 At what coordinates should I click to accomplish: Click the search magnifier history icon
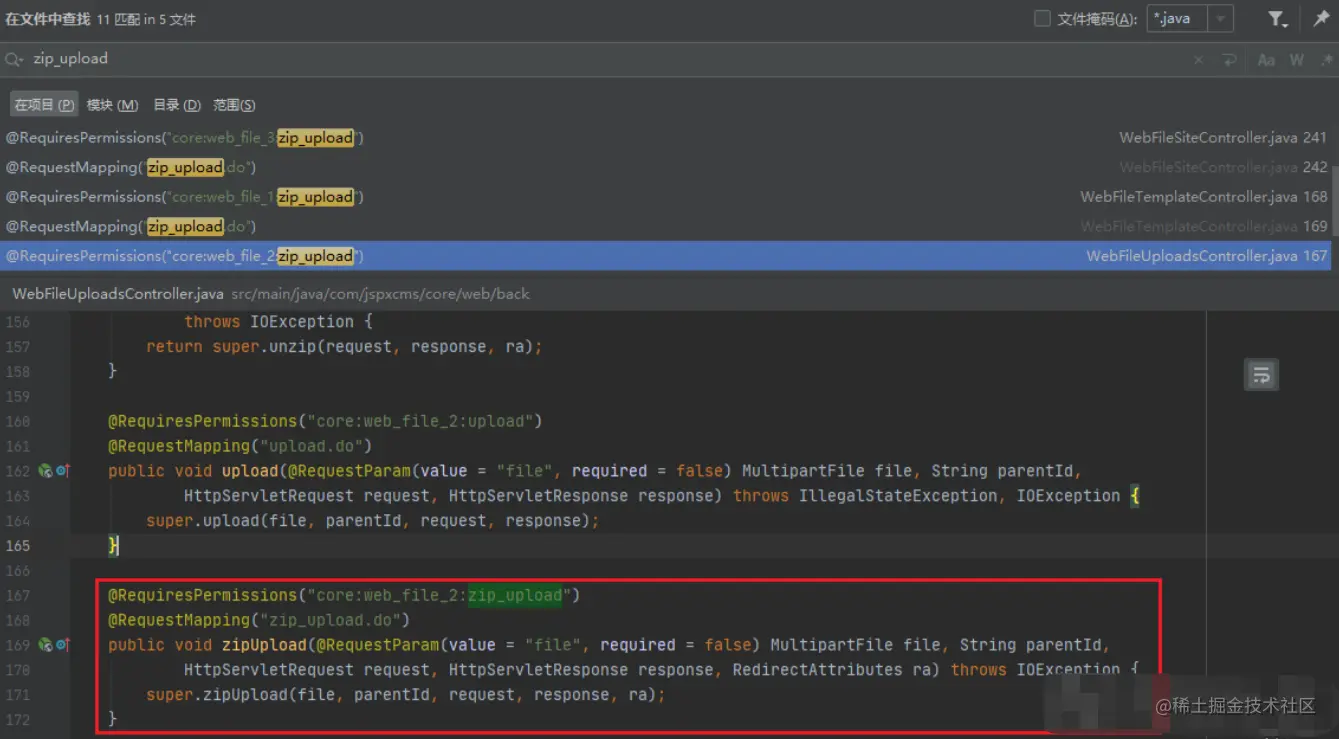point(14,60)
